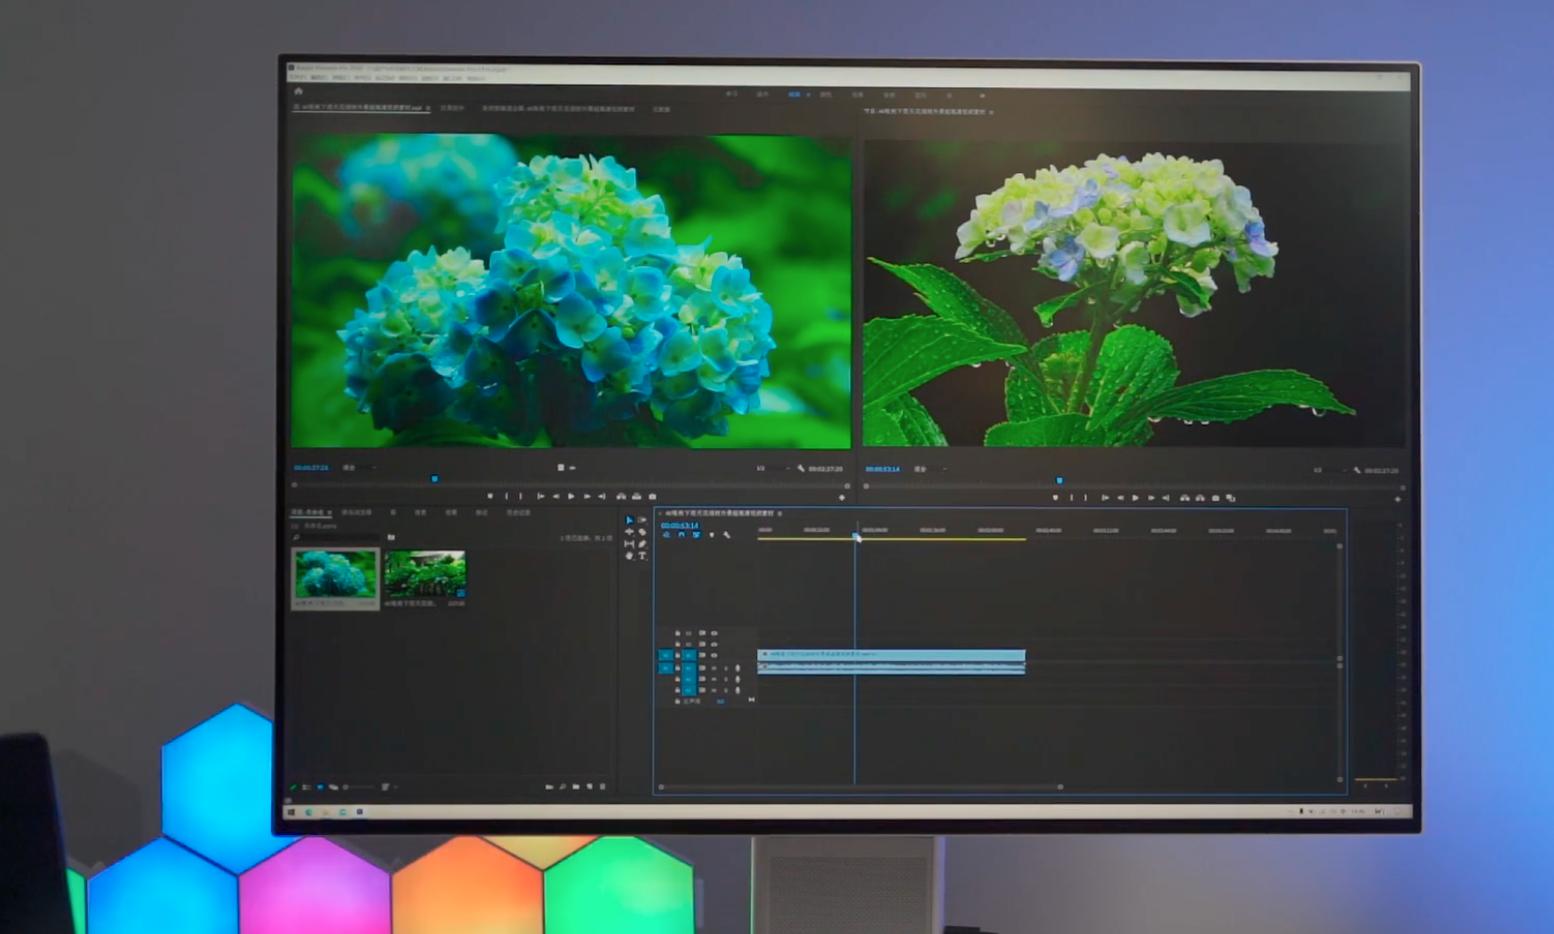This screenshot has width=1554, height=934.
Task: Open Source monitor settings wrench menu
Action: pyautogui.click(x=801, y=468)
